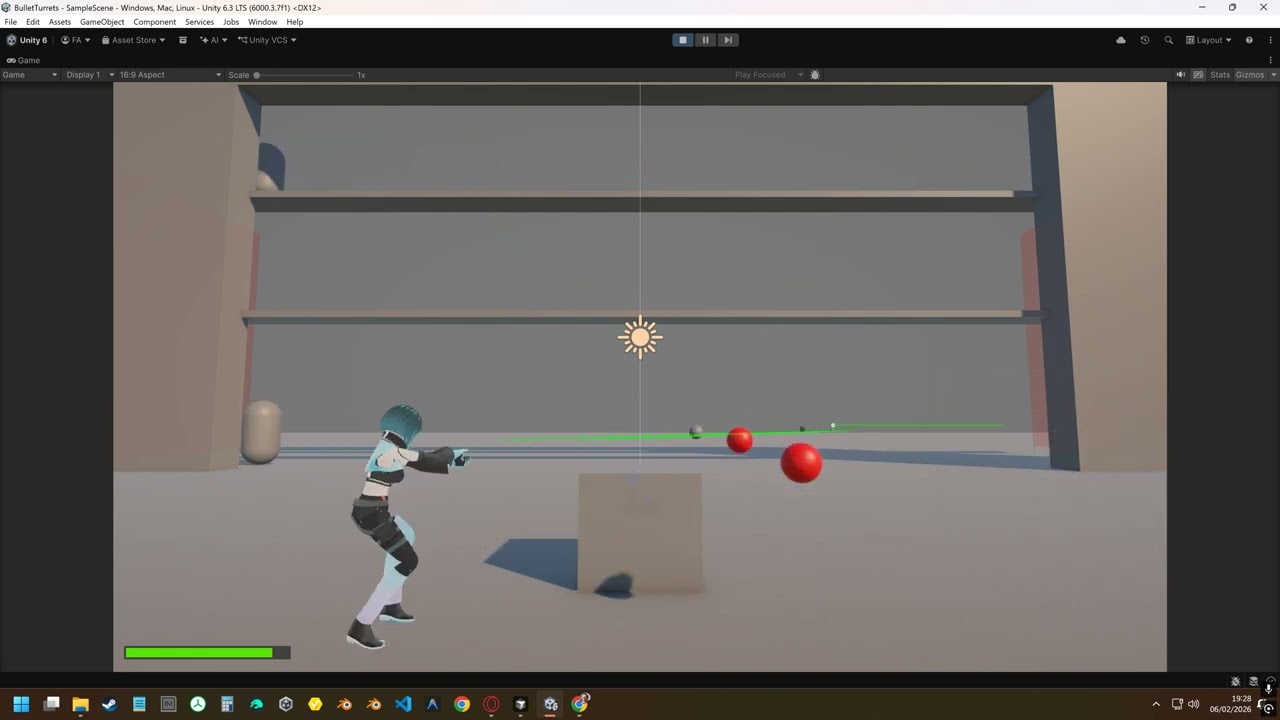This screenshot has height=720, width=1280.
Task: Open the Component menu
Action: (155, 22)
